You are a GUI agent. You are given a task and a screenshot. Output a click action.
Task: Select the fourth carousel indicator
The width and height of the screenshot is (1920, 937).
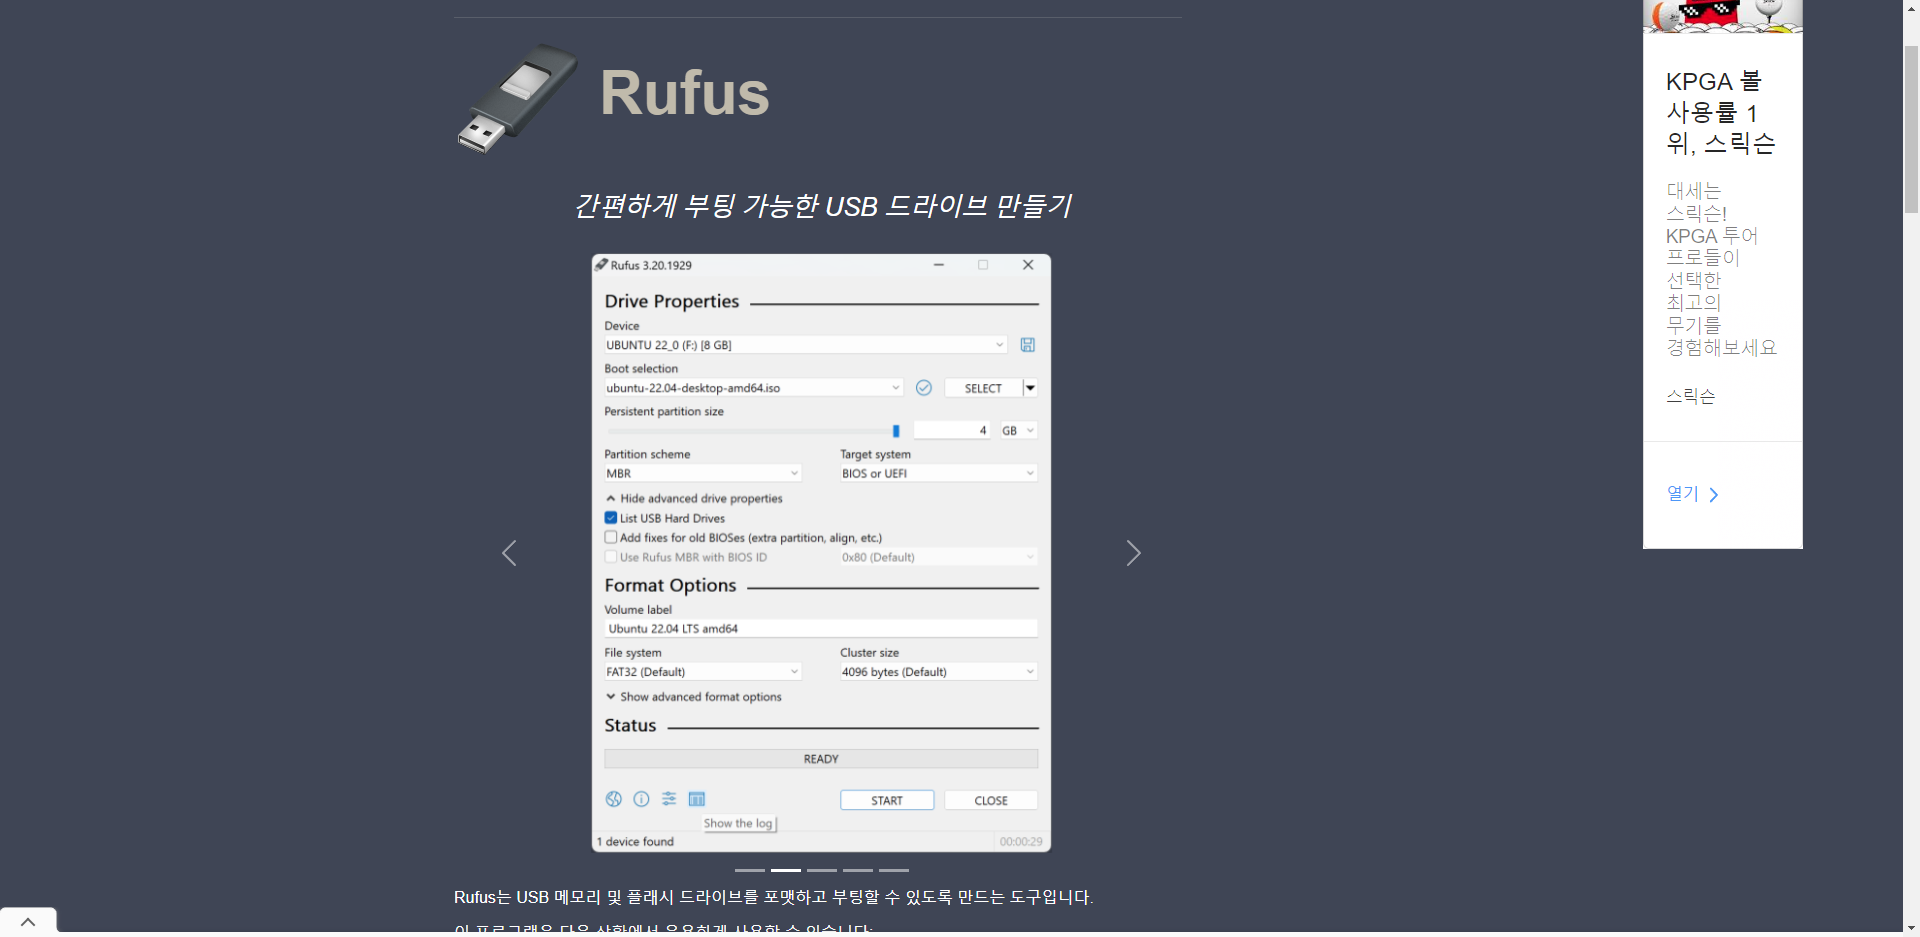[x=858, y=870]
